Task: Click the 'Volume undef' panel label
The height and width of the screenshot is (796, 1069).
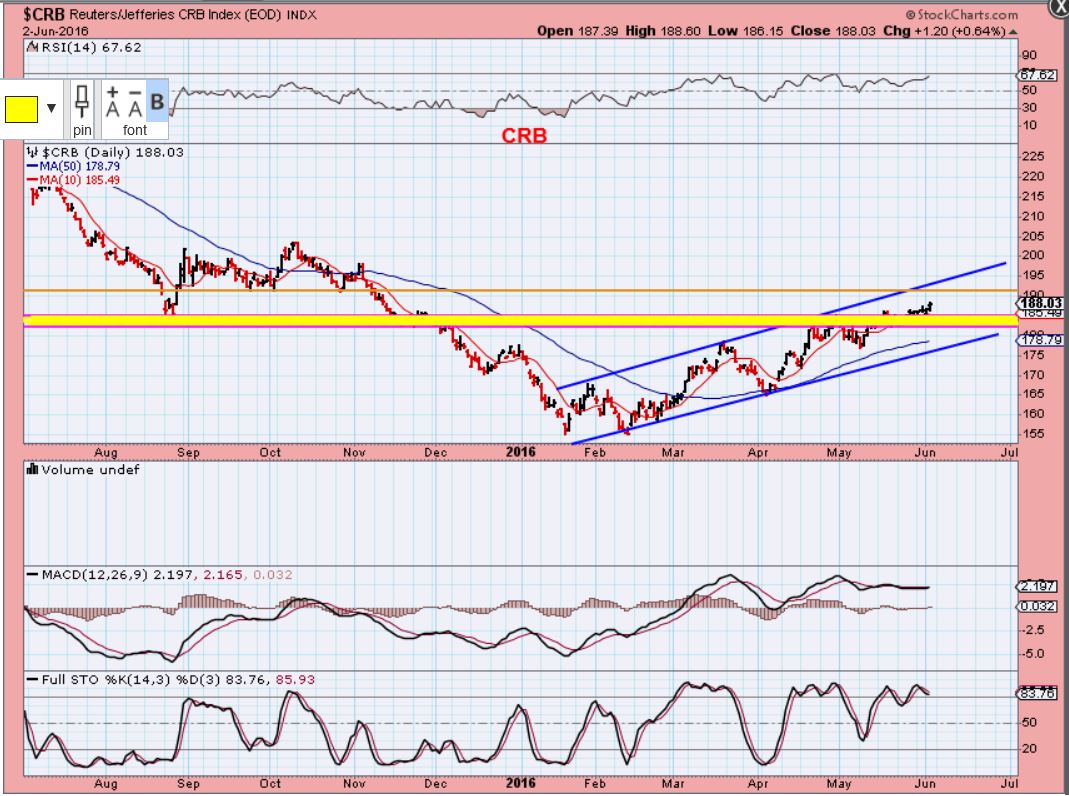Action: pyautogui.click(x=90, y=470)
